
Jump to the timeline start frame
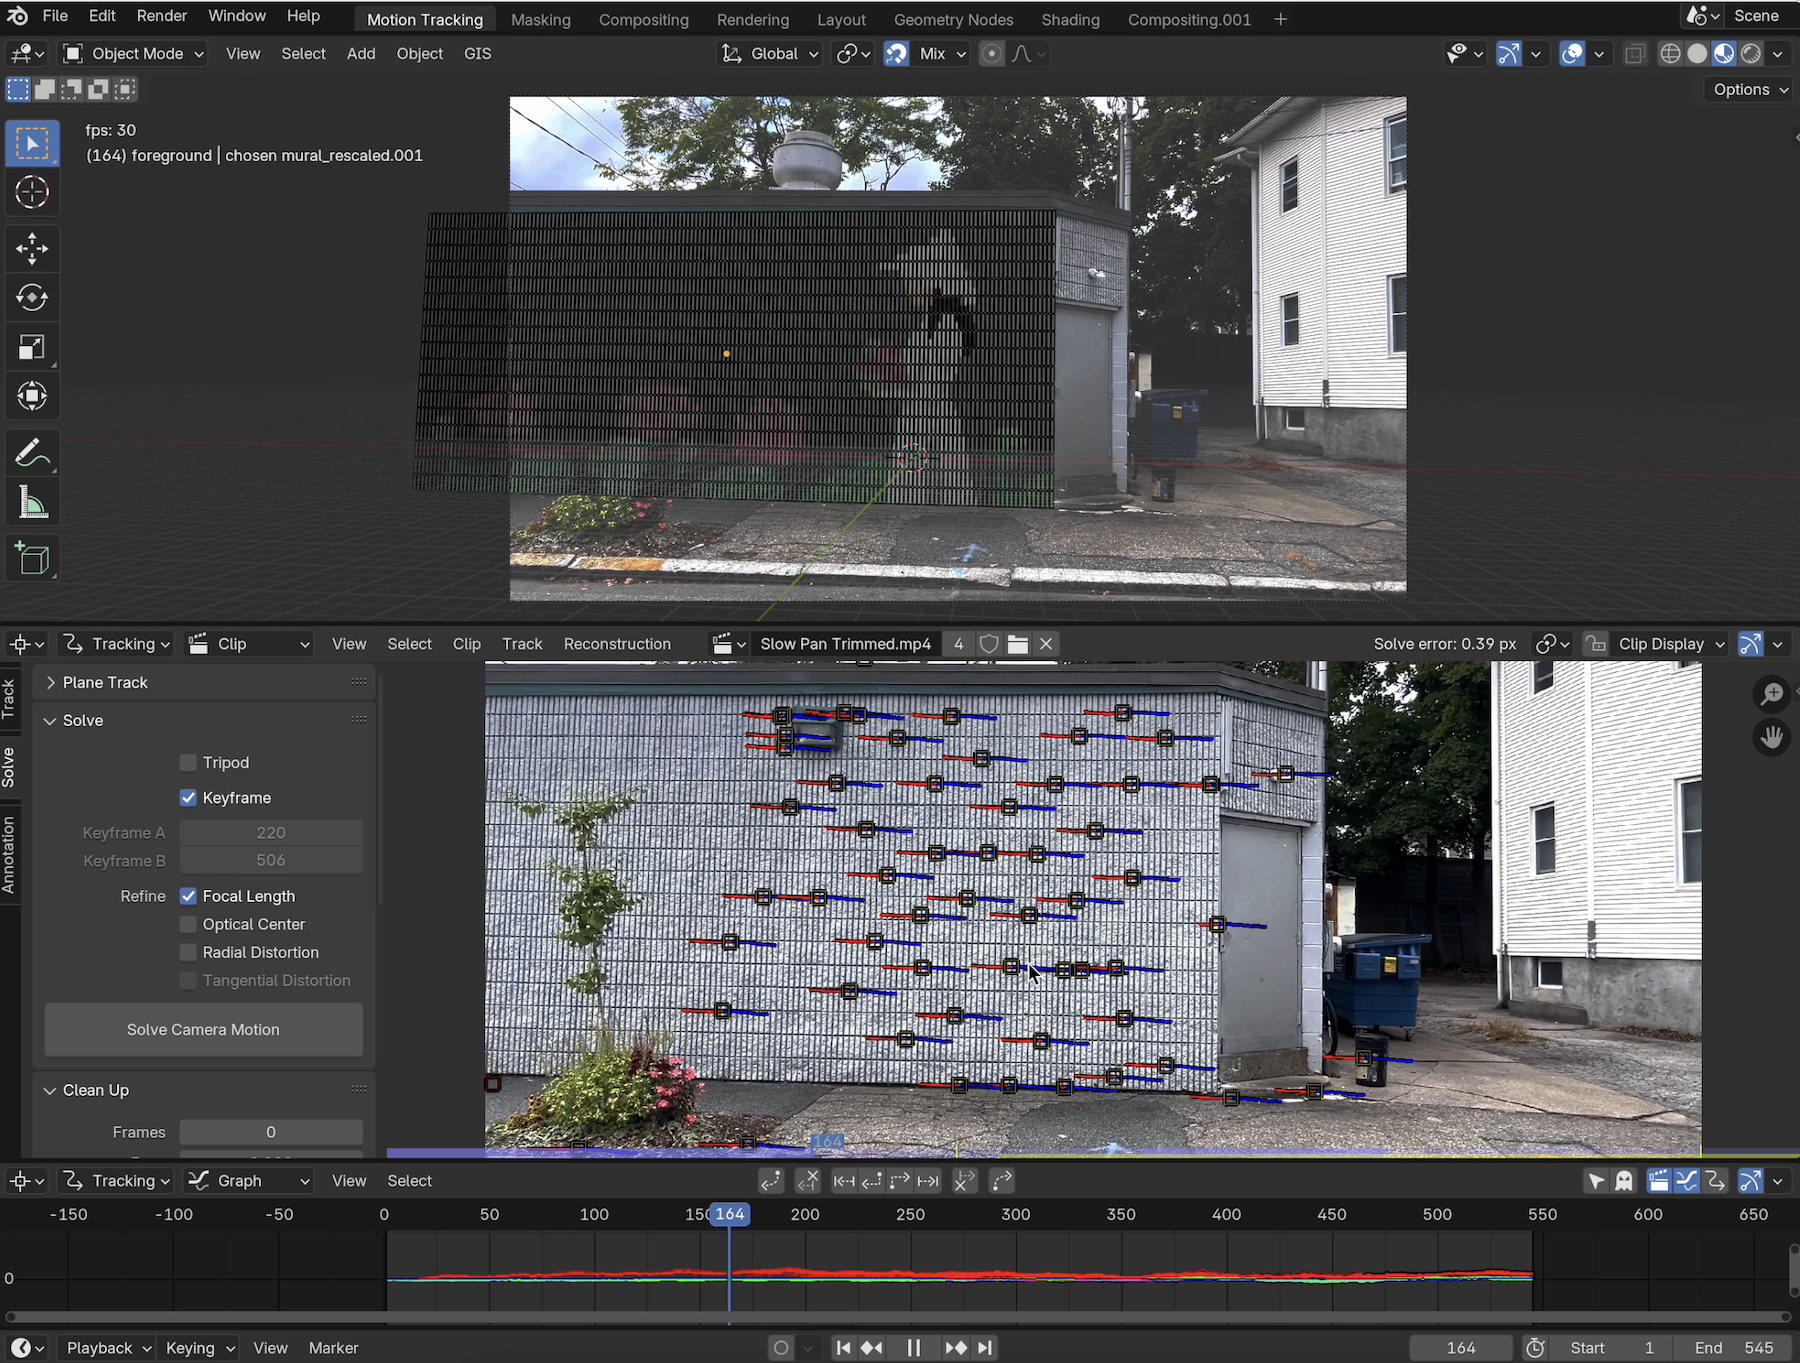(x=843, y=1348)
